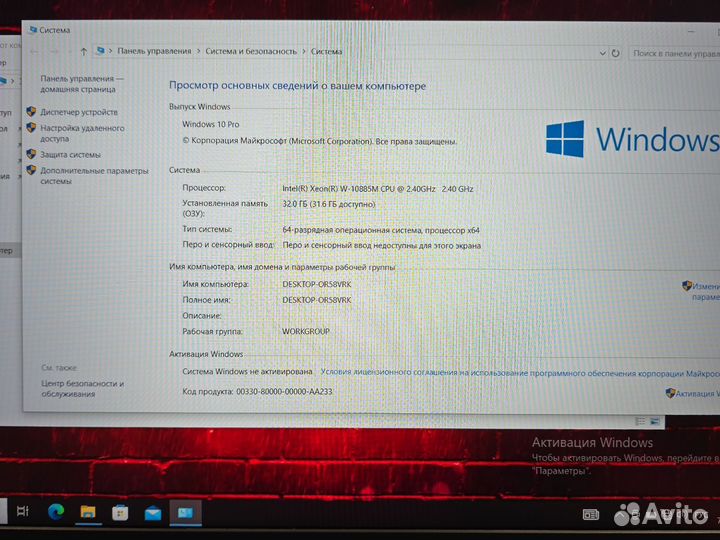Image resolution: width=720 pixels, height=540 pixels.
Task: Expand the address bar history dropdown
Action: [602, 53]
